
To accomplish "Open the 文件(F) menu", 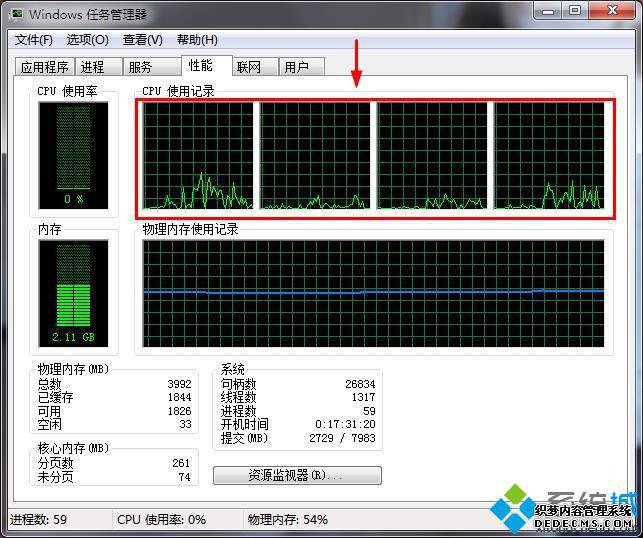I will click(34, 40).
